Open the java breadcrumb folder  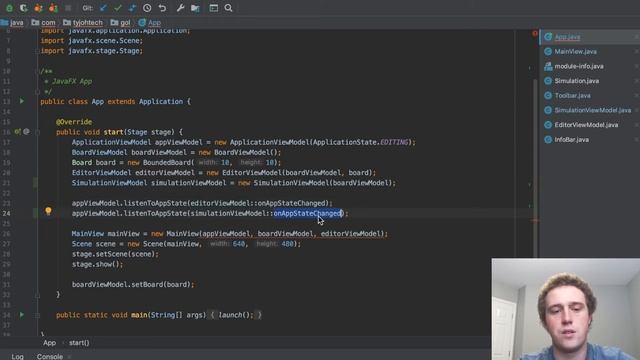pyautogui.click(x=12, y=22)
